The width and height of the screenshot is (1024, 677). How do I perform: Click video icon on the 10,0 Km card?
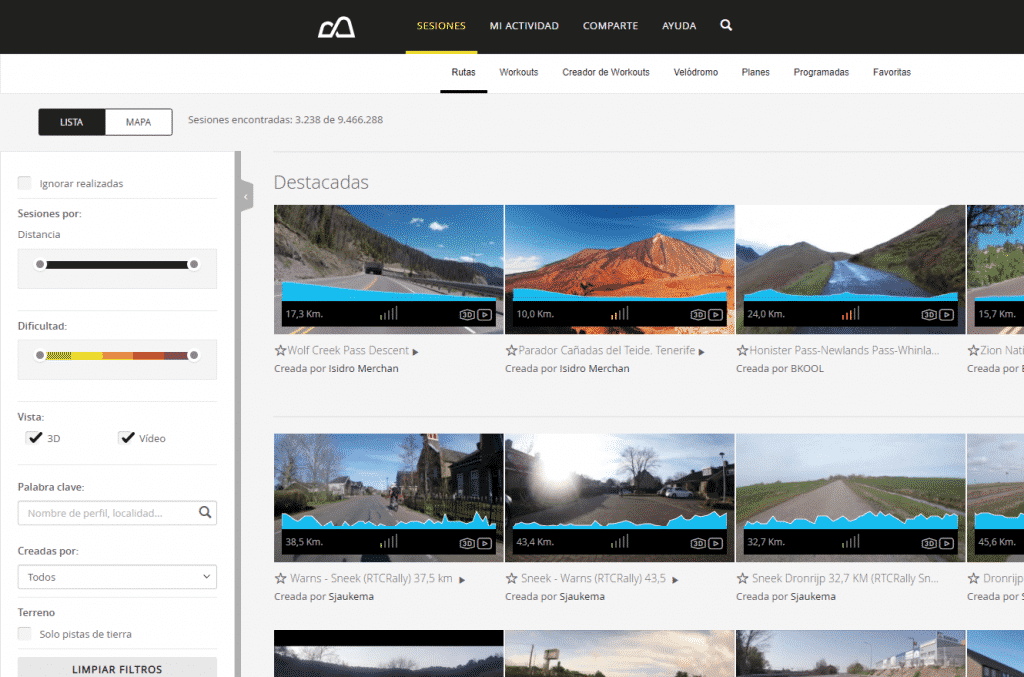pyautogui.click(x=716, y=315)
